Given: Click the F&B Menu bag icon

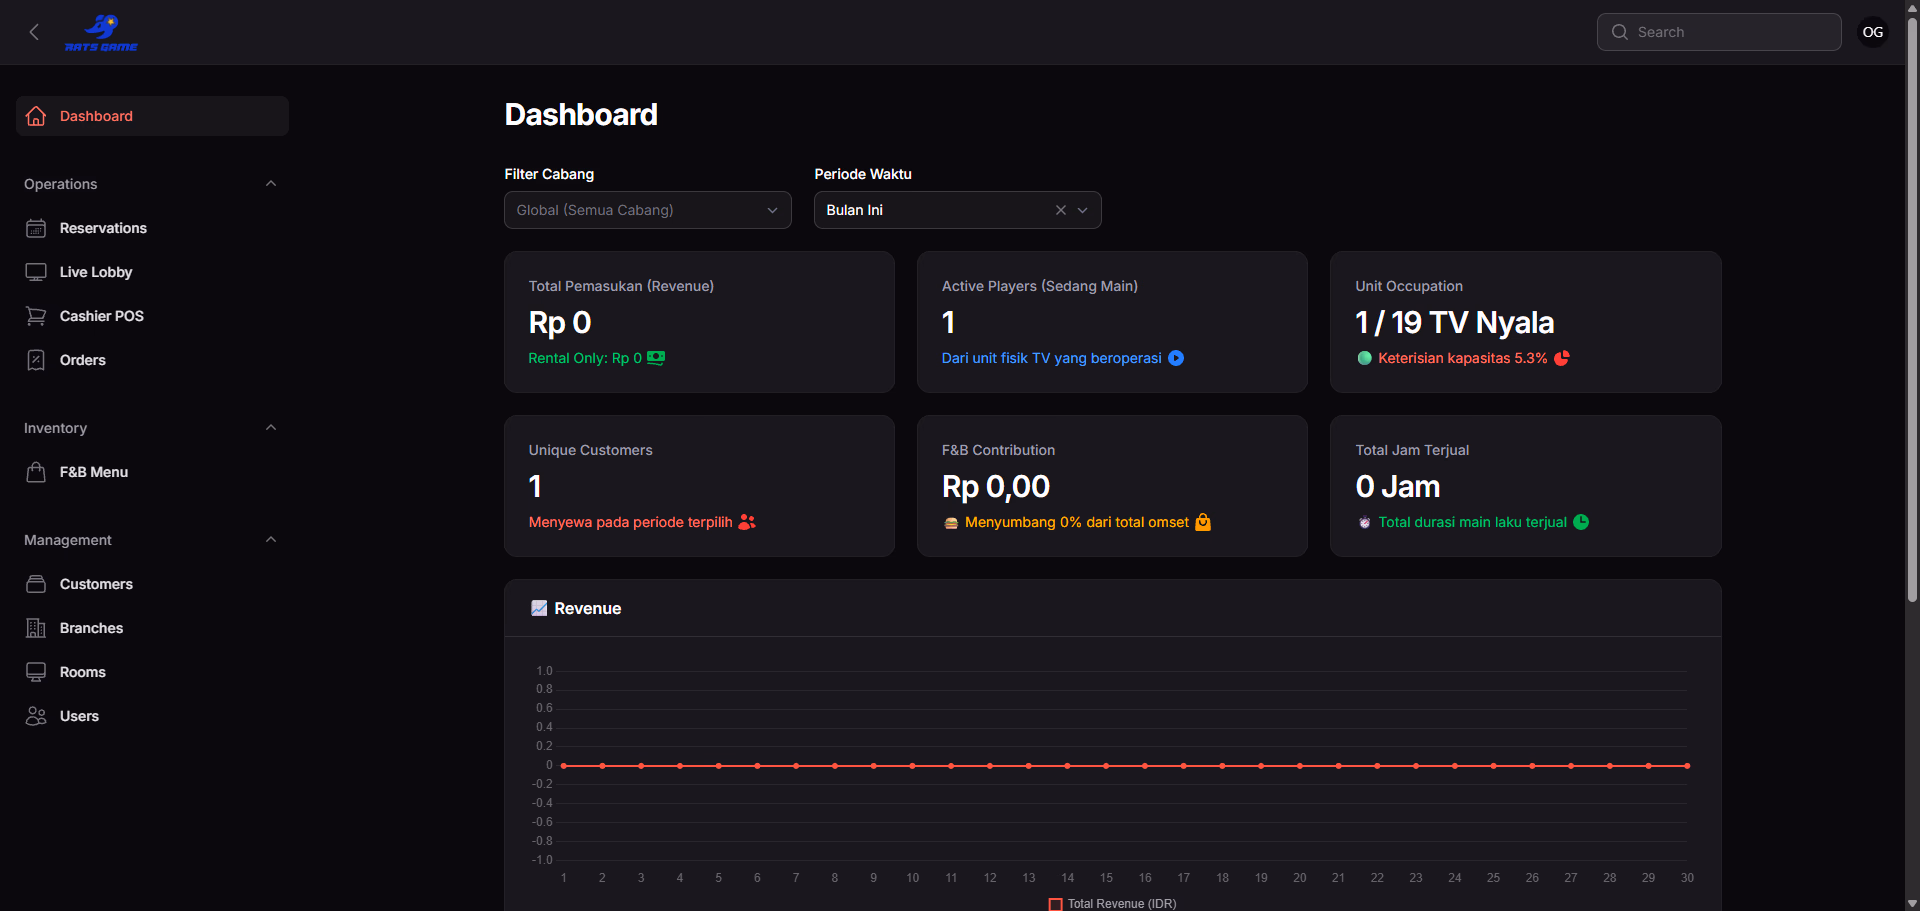Looking at the screenshot, I should (x=36, y=472).
